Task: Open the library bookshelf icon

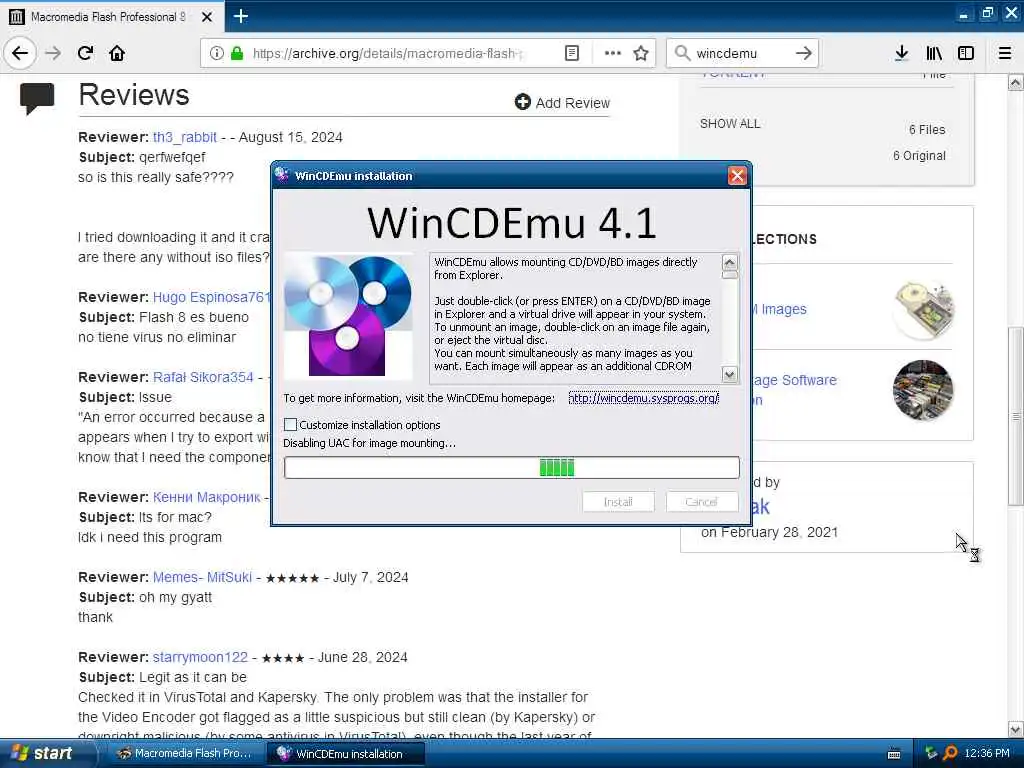Action: coord(934,53)
